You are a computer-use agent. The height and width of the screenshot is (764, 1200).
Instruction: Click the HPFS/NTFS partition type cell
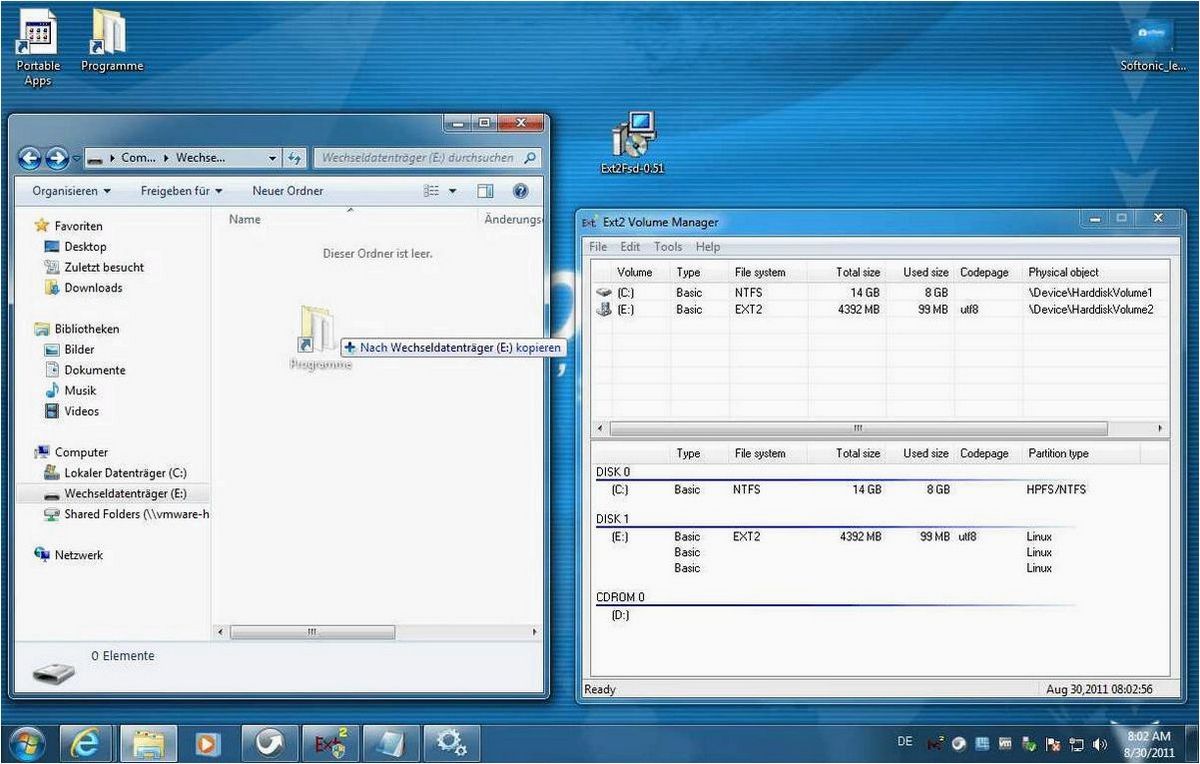point(1055,490)
